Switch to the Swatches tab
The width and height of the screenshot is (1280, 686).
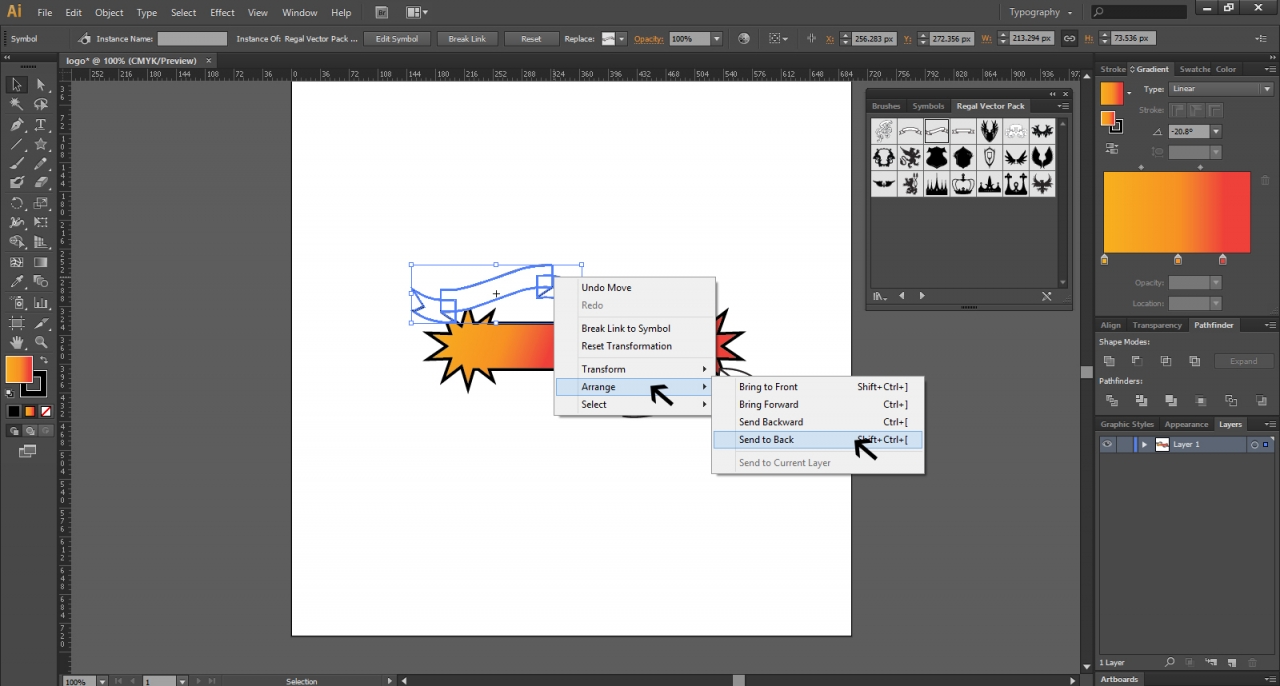(1194, 69)
